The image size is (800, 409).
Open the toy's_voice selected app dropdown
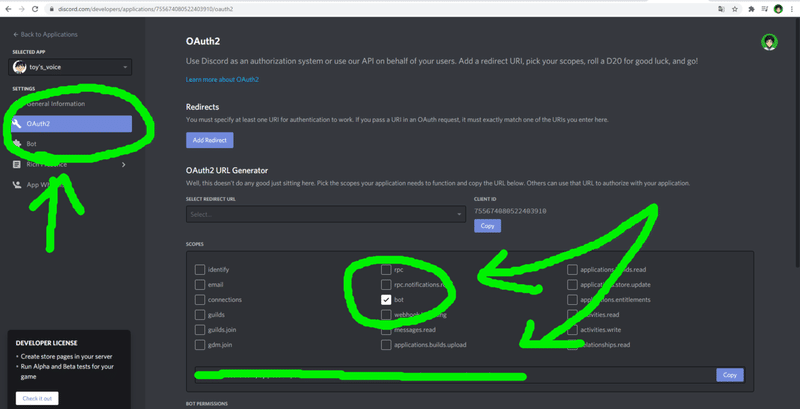(x=70, y=67)
